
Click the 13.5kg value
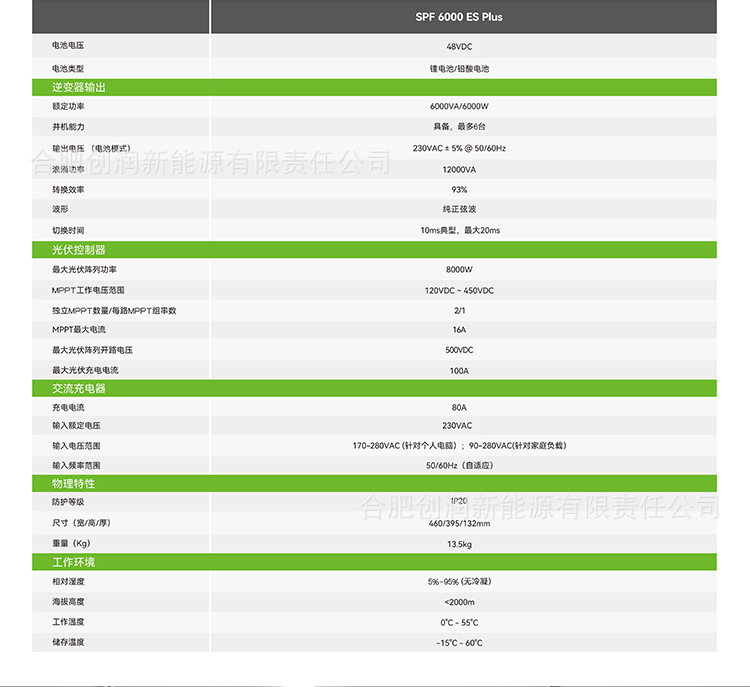click(x=459, y=544)
